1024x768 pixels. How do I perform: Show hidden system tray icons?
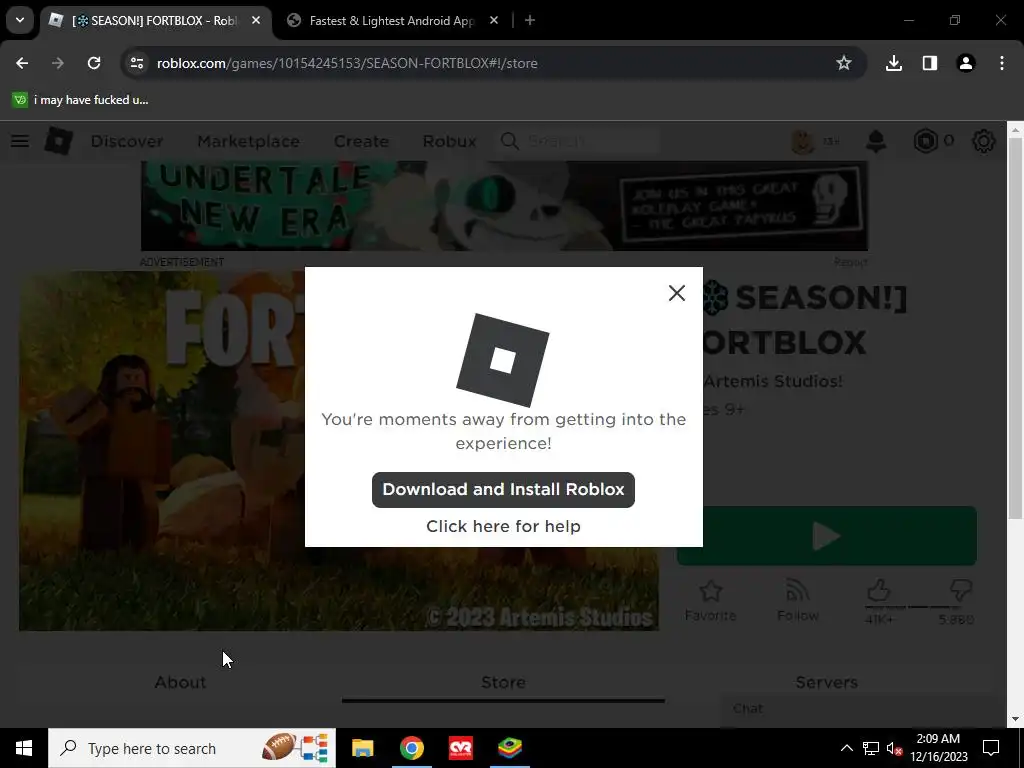(x=846, y=748)
